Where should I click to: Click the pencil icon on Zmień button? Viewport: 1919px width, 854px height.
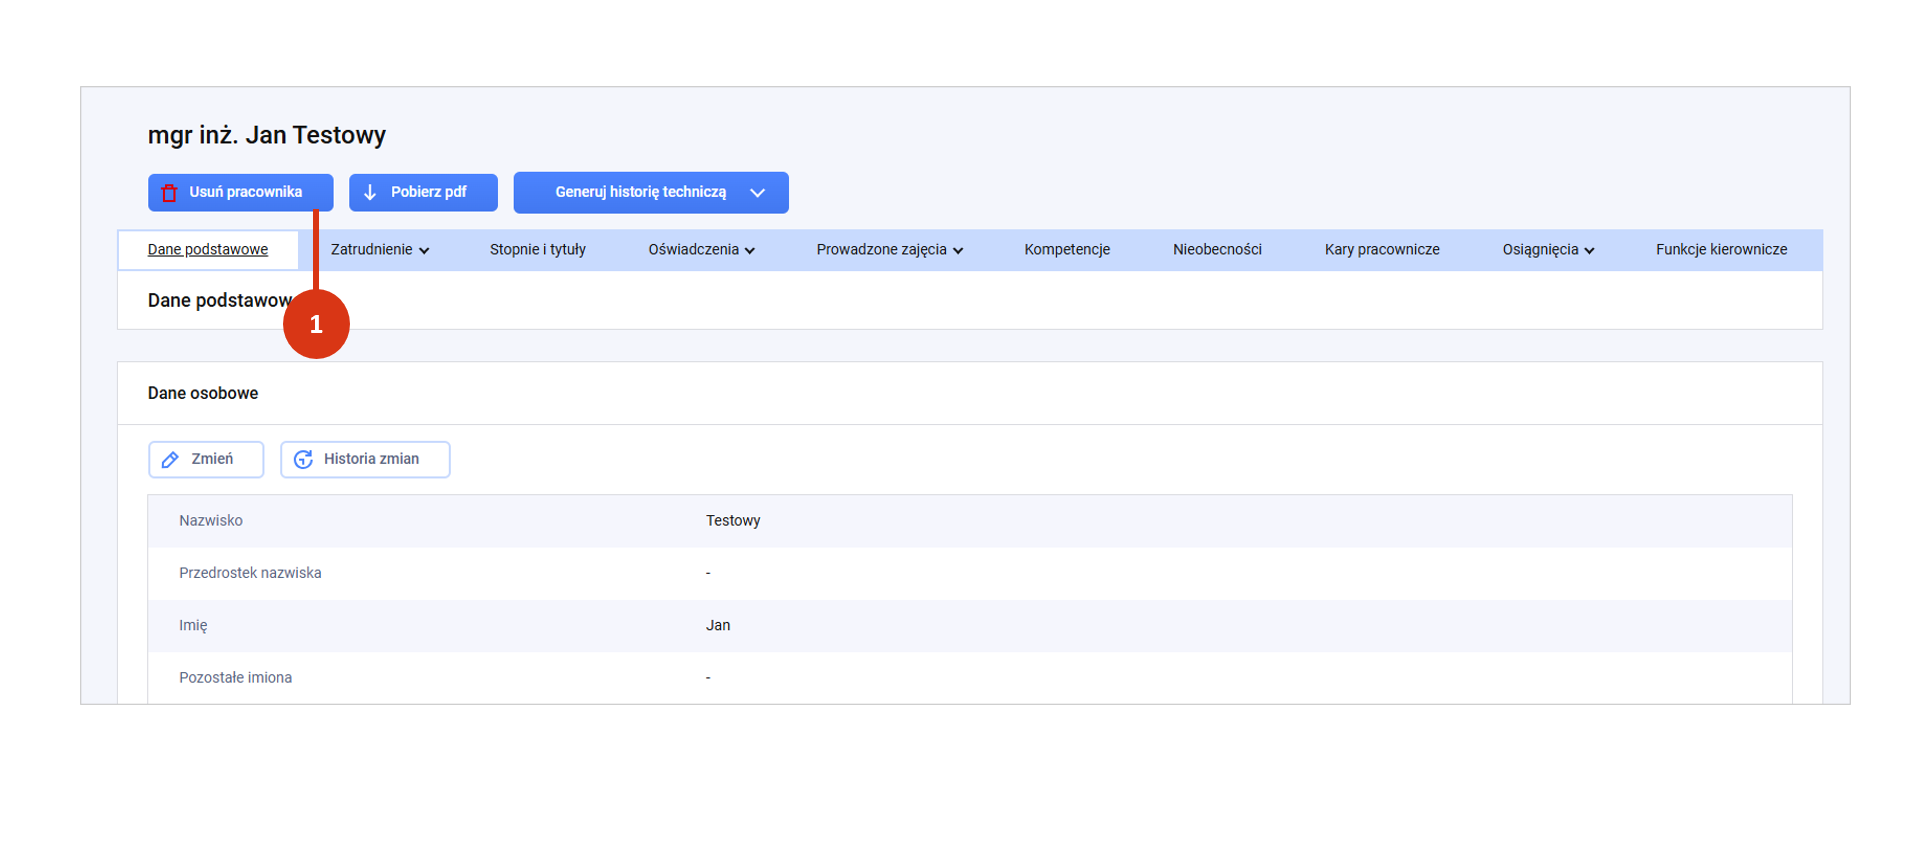(x=171, y=459)
